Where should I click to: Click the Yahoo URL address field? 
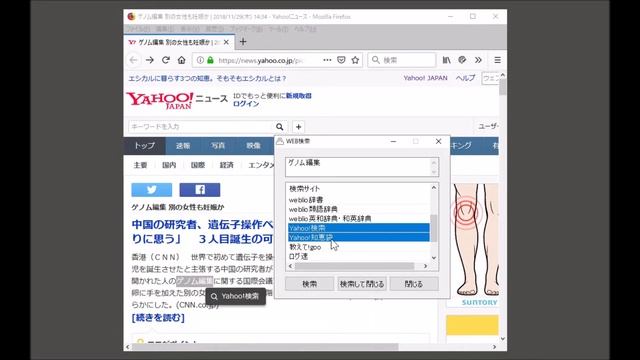[x=261, y=60]
